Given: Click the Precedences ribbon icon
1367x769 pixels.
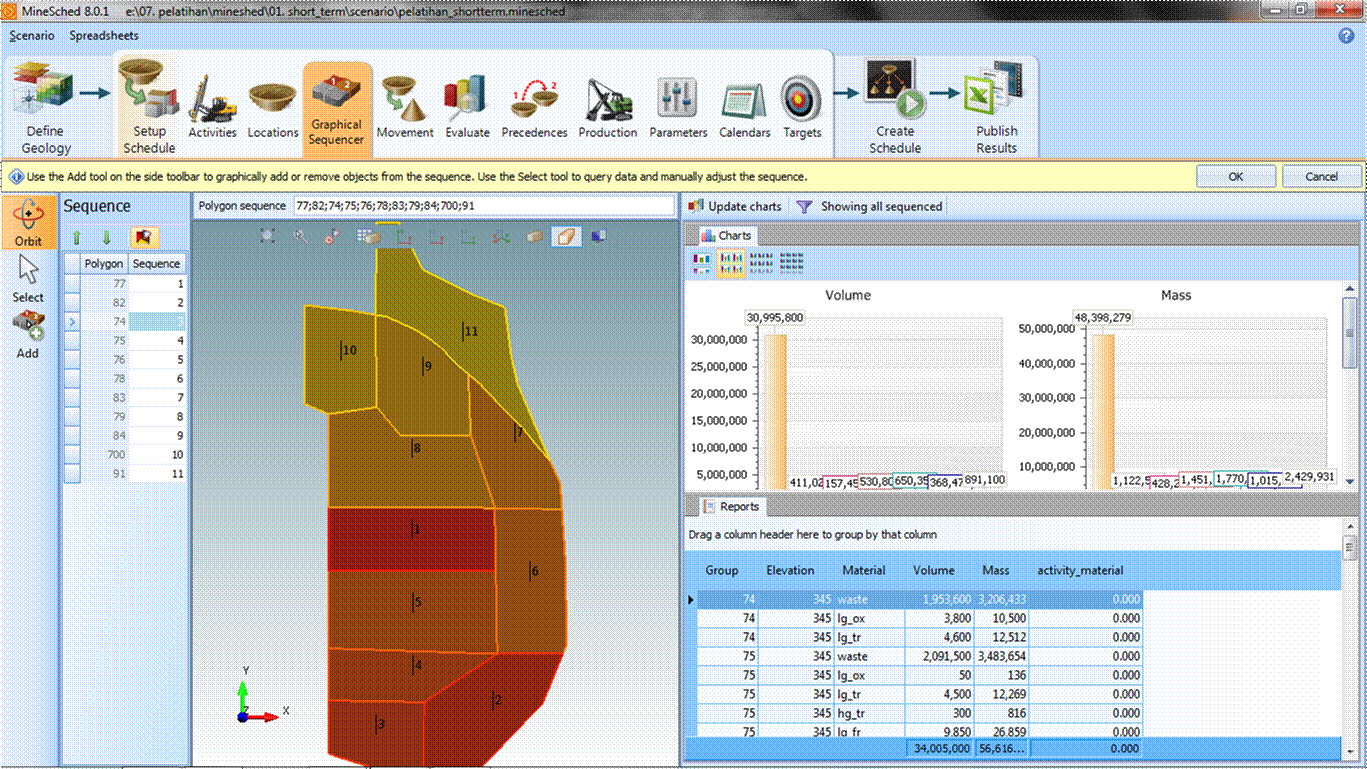Looking at the screenshot, I should tap(533, 100).
